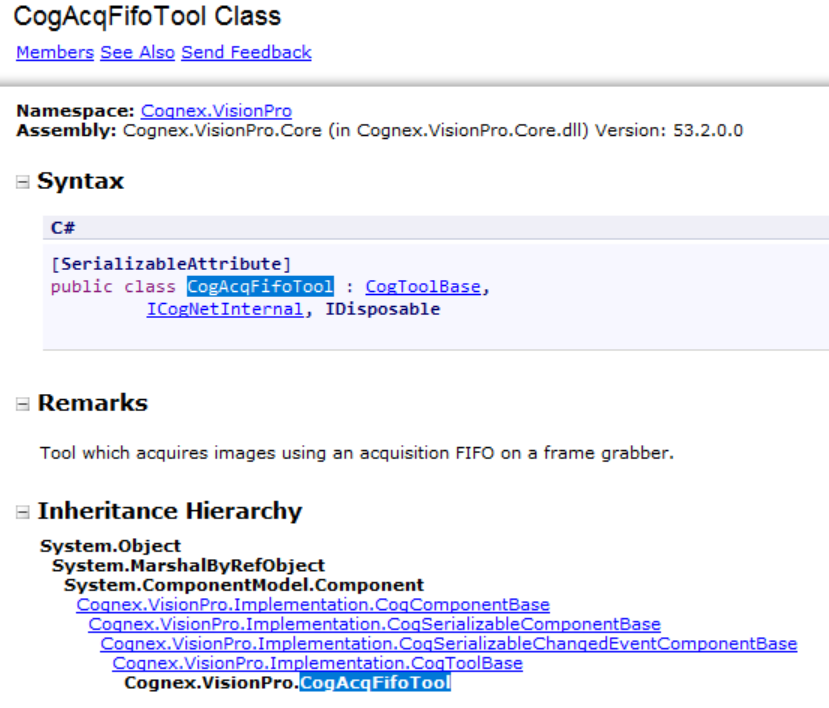Click the System.Object hierarchy entry
The width and height of the screenshot is (829, 708).
pyautogui.click(x=110, y=546)
